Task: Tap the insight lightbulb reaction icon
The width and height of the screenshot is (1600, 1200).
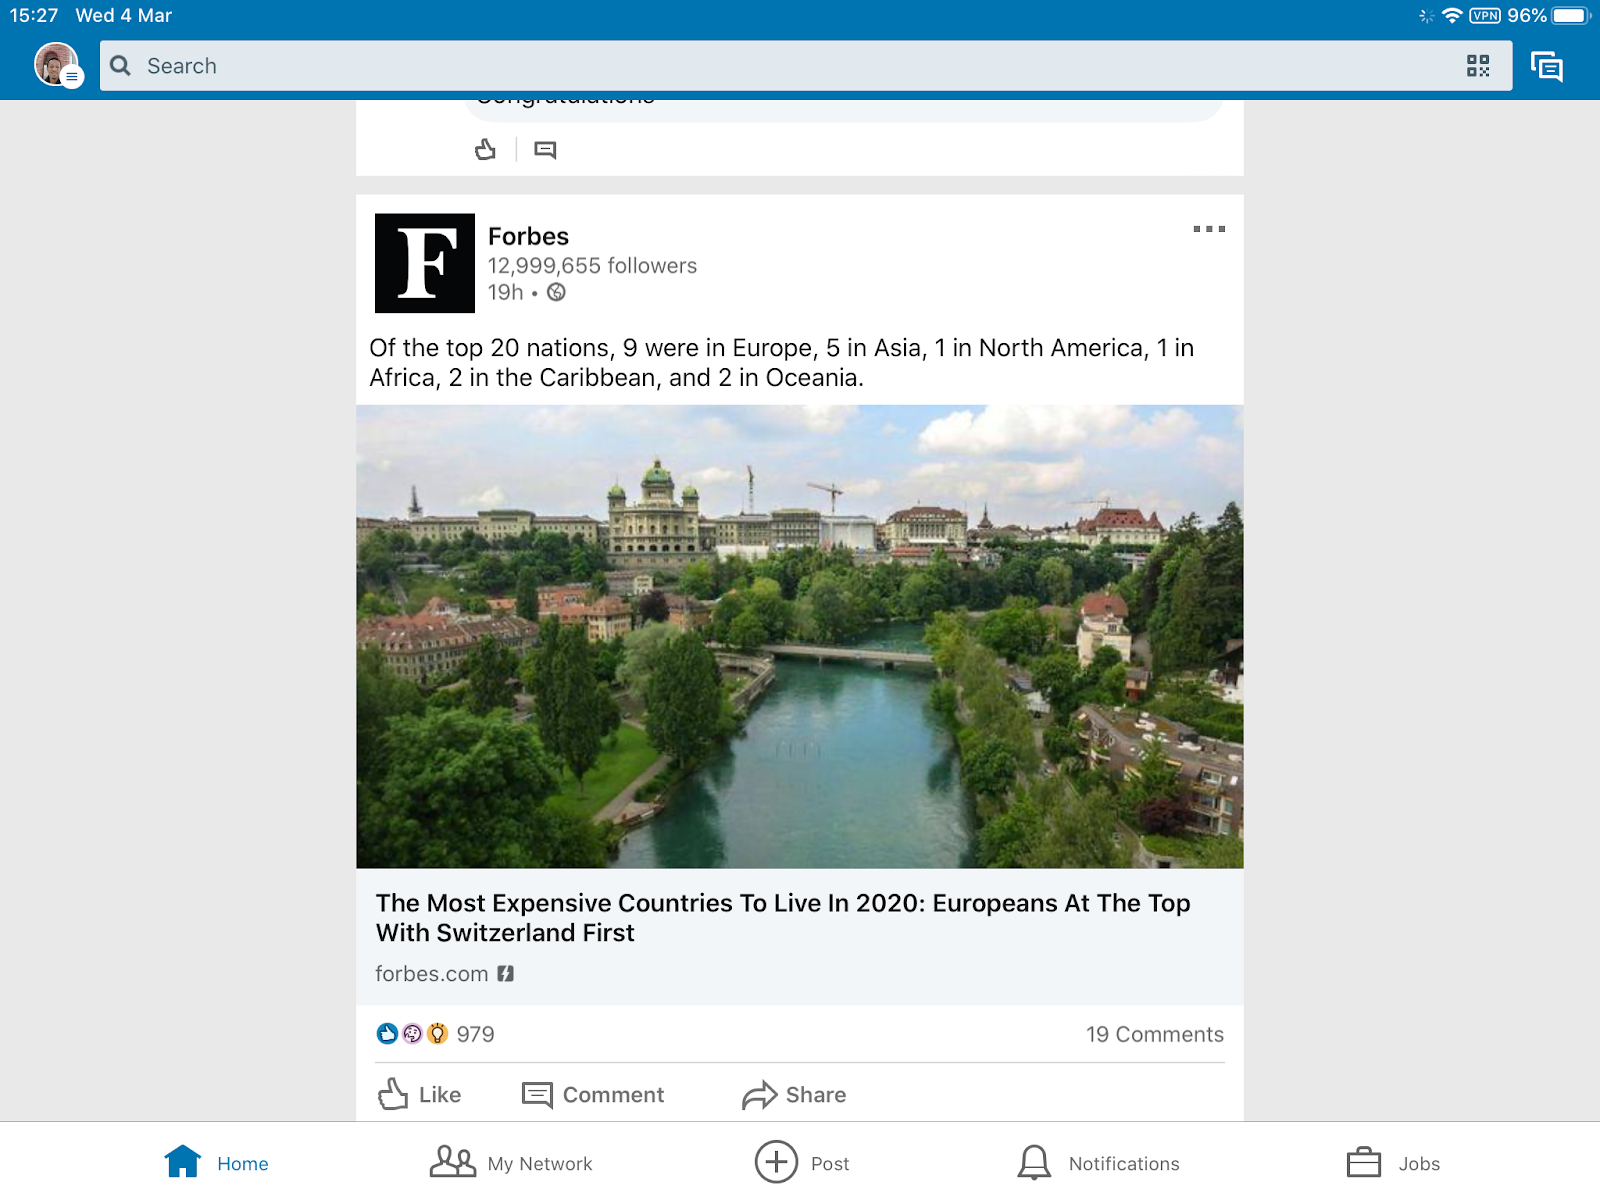Action: tap(437, 1034)
